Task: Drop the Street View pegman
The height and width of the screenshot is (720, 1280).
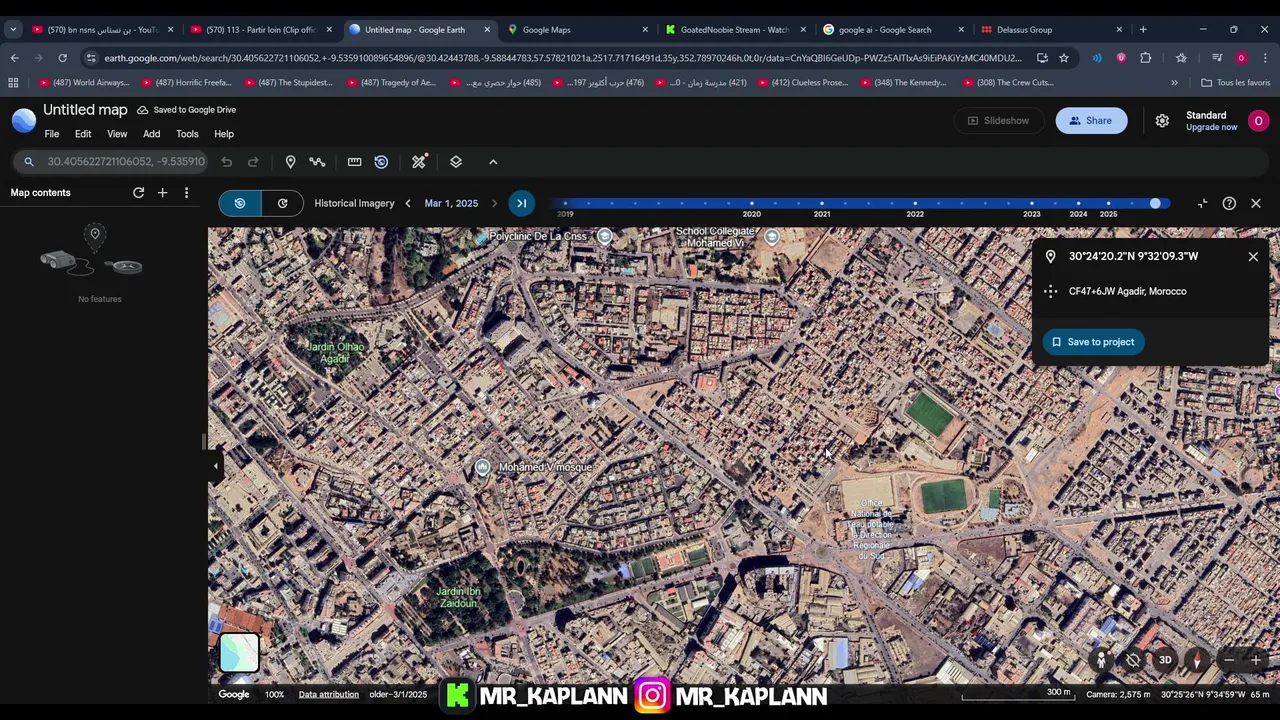Action: click(1101, 660)
